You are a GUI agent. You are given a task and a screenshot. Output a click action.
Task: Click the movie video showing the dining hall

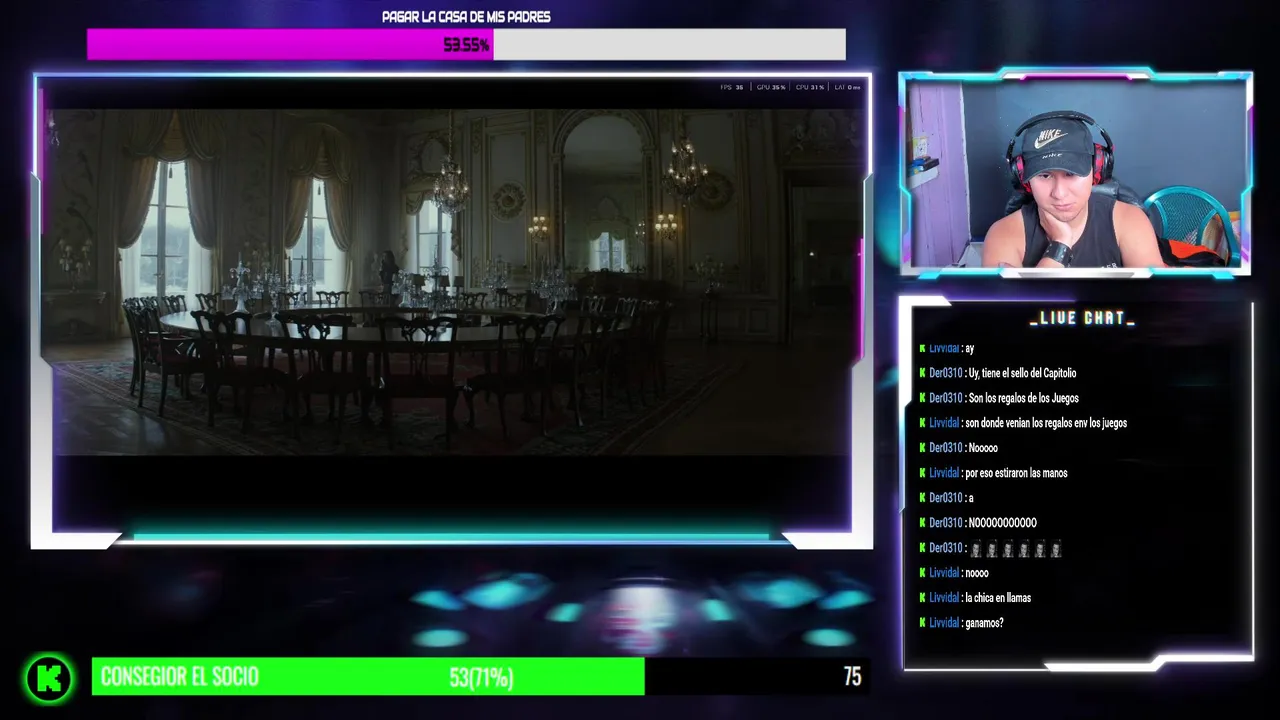click(454, 282)
